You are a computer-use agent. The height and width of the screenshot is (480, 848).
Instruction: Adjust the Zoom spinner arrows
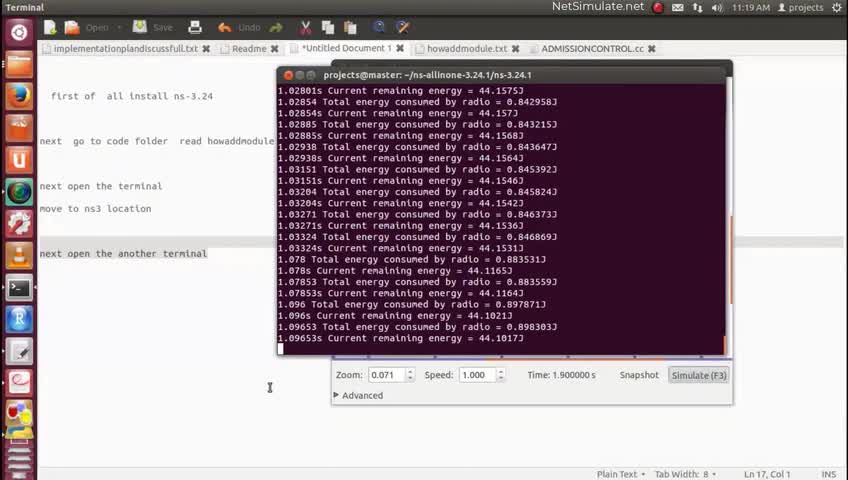[410, 375]
